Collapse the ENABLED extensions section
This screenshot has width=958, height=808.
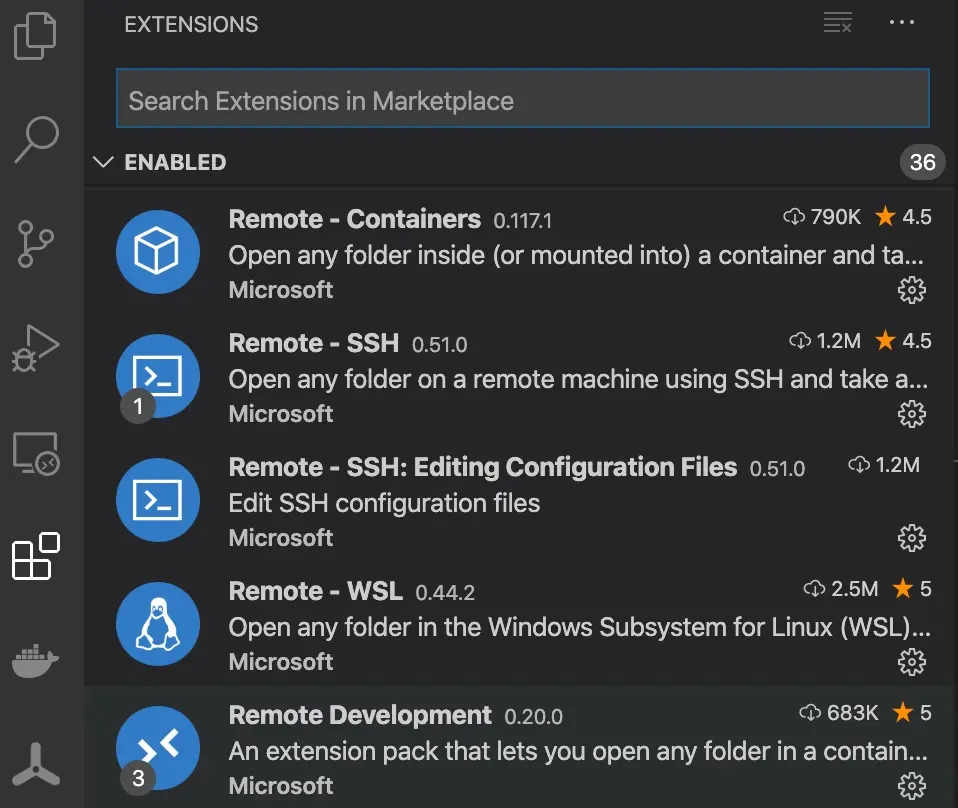tap(103, 162)
